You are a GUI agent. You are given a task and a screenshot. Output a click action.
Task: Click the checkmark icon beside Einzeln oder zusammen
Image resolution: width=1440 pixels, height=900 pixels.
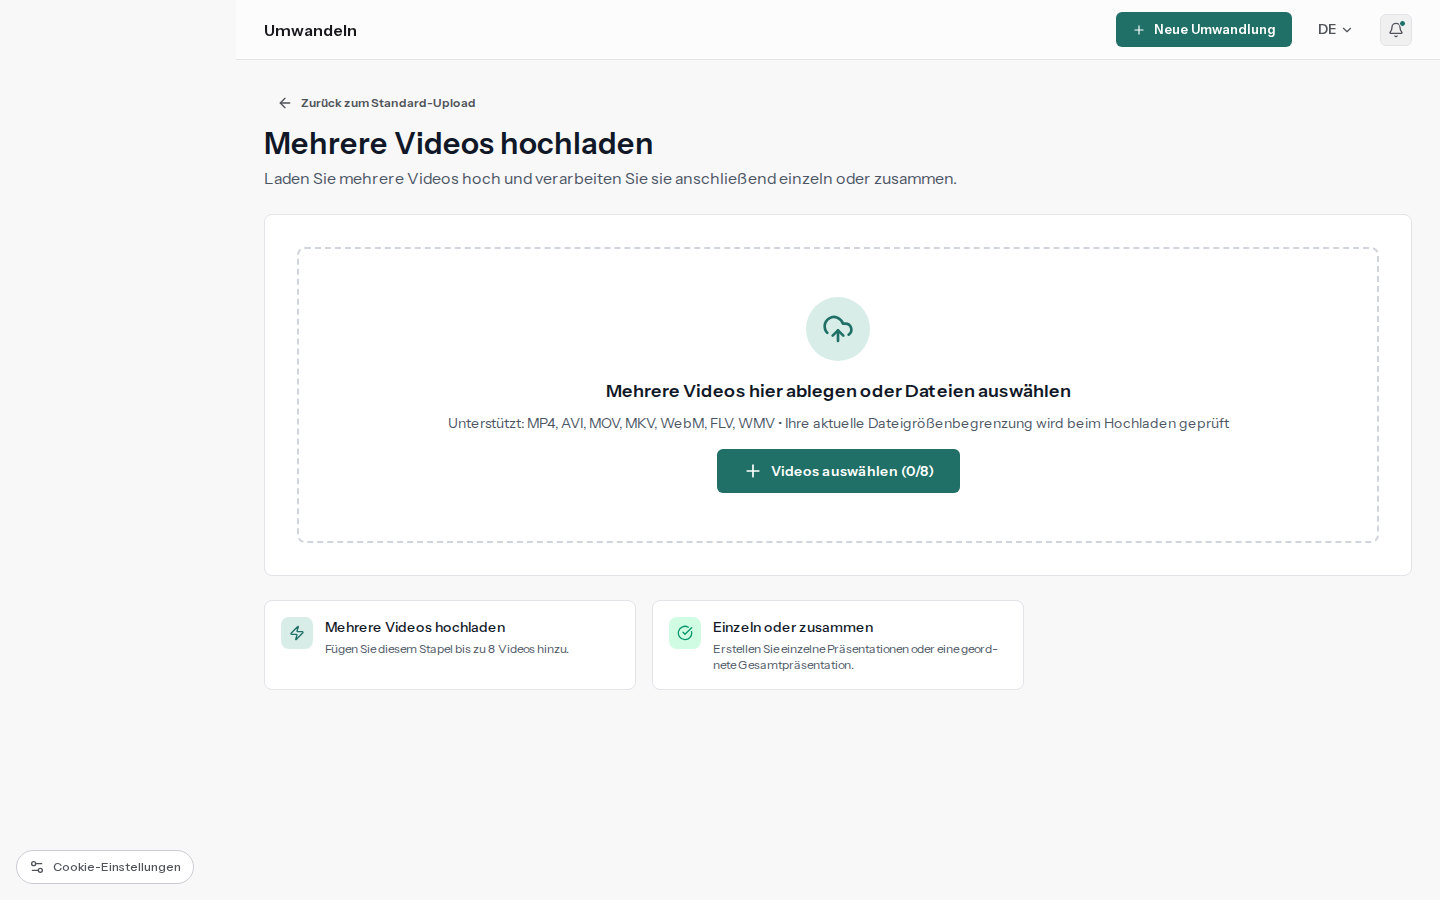[685, 633]
